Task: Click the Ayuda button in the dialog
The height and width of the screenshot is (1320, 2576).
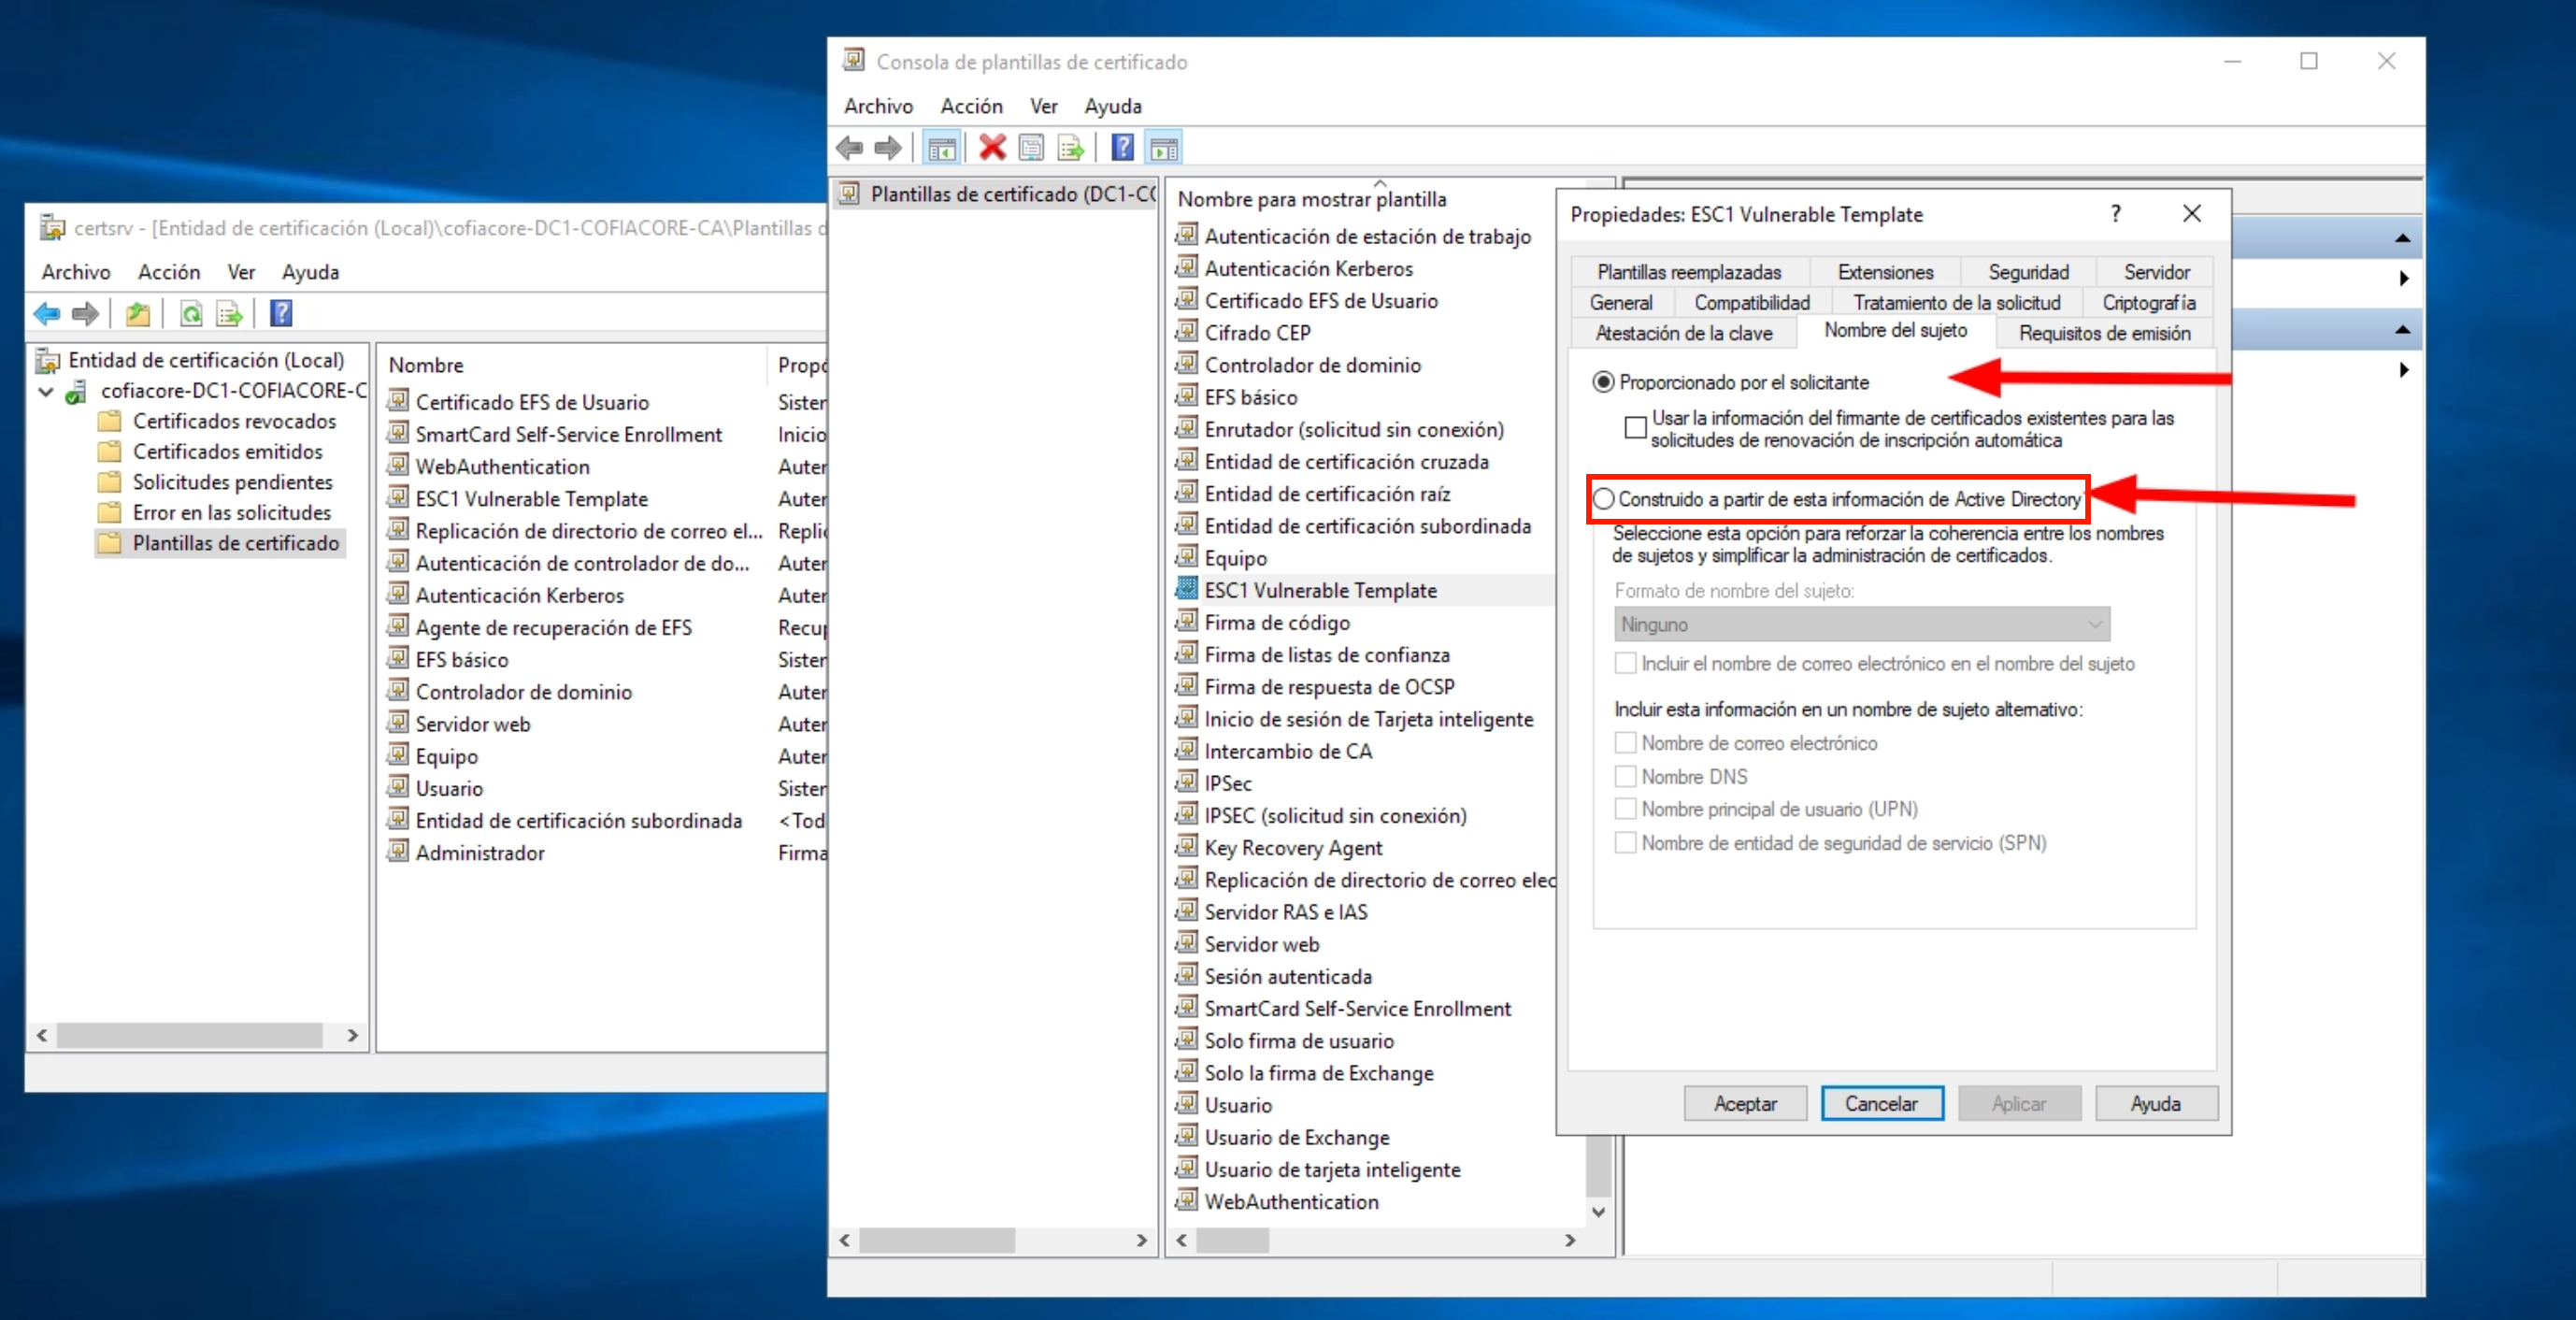Action: [x=2156, y=1103]
